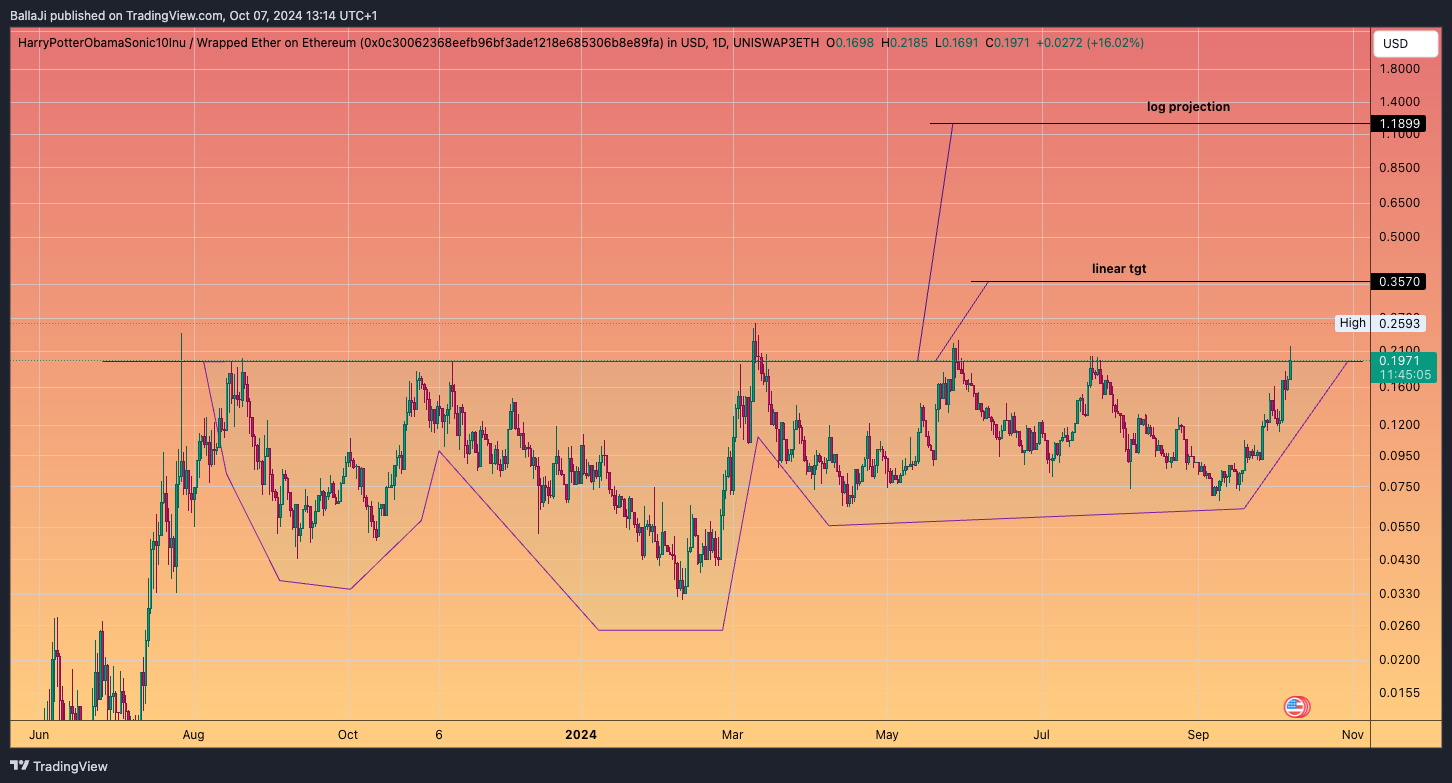1452x783 pixels.
Task: Click the 0.0200 price axis tick
Action: point(1400,660)
